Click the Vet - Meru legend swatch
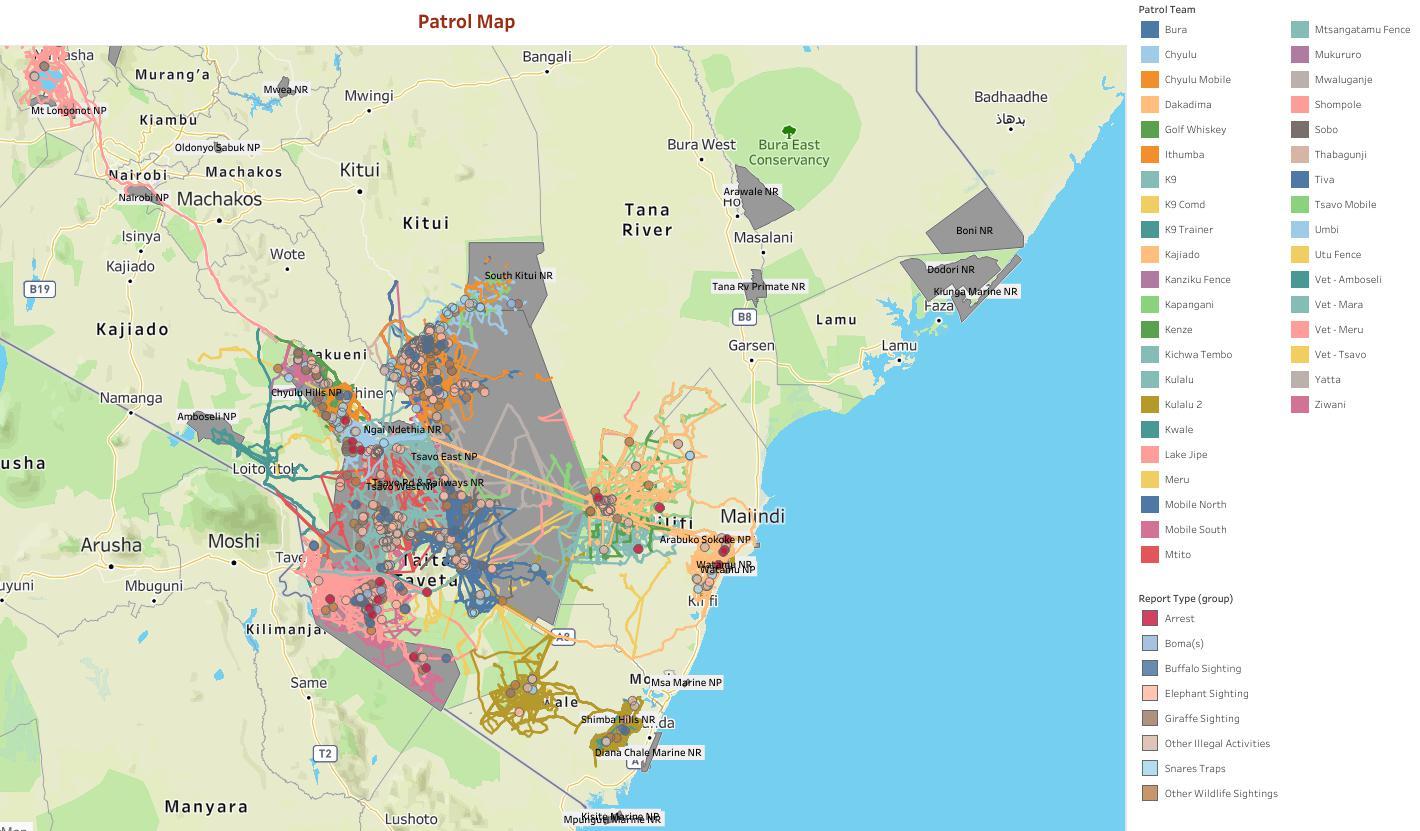The width and height of the screenshot is (1420, 831). (x=1300, y=330)
